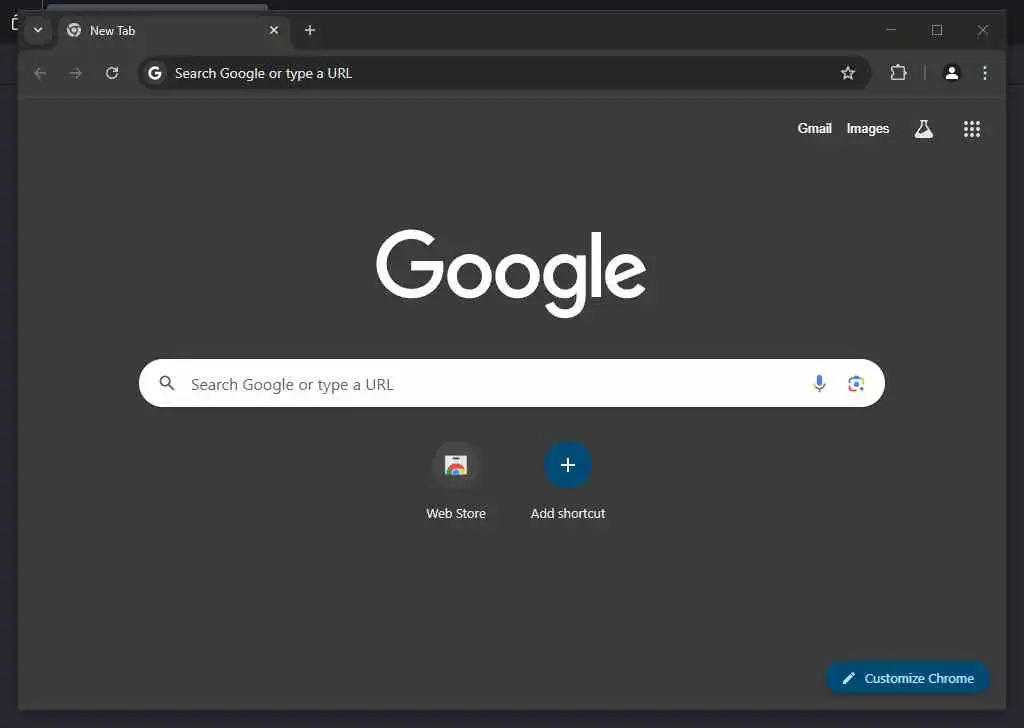Open the tab search dropdown arrow
This screenshot has height=728, width=1024.
[38, 30]
